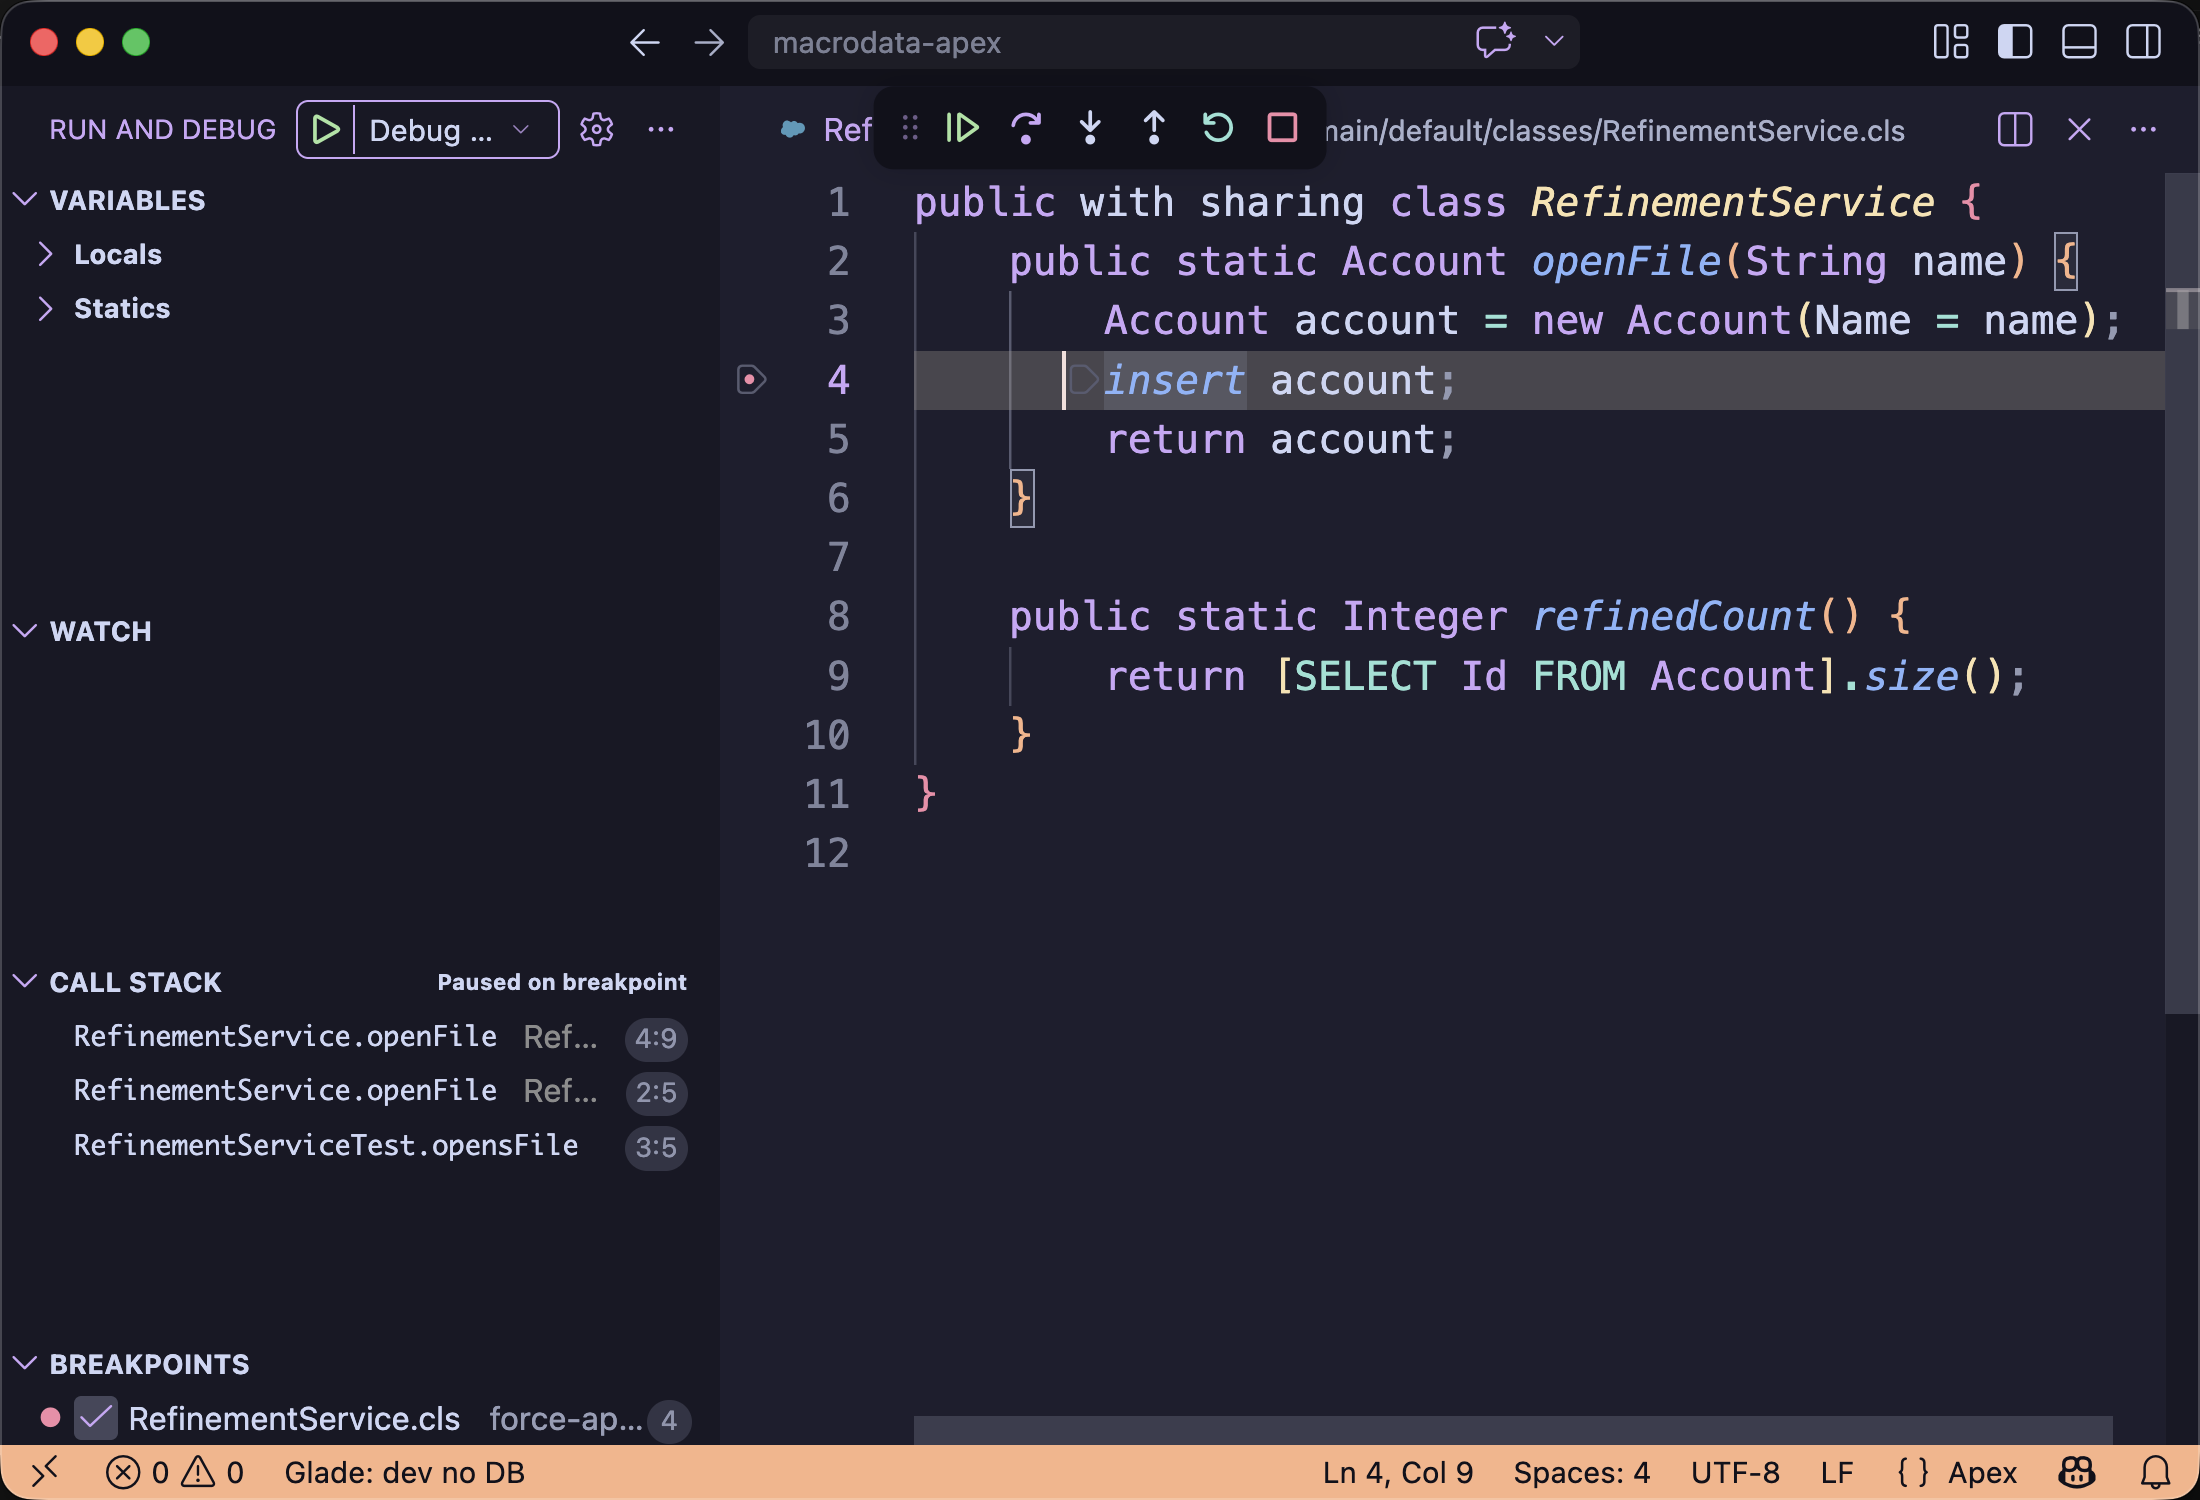Step into the insert statement
This screenshot has width=2200, height=1500.
(x=1090, y=128)
